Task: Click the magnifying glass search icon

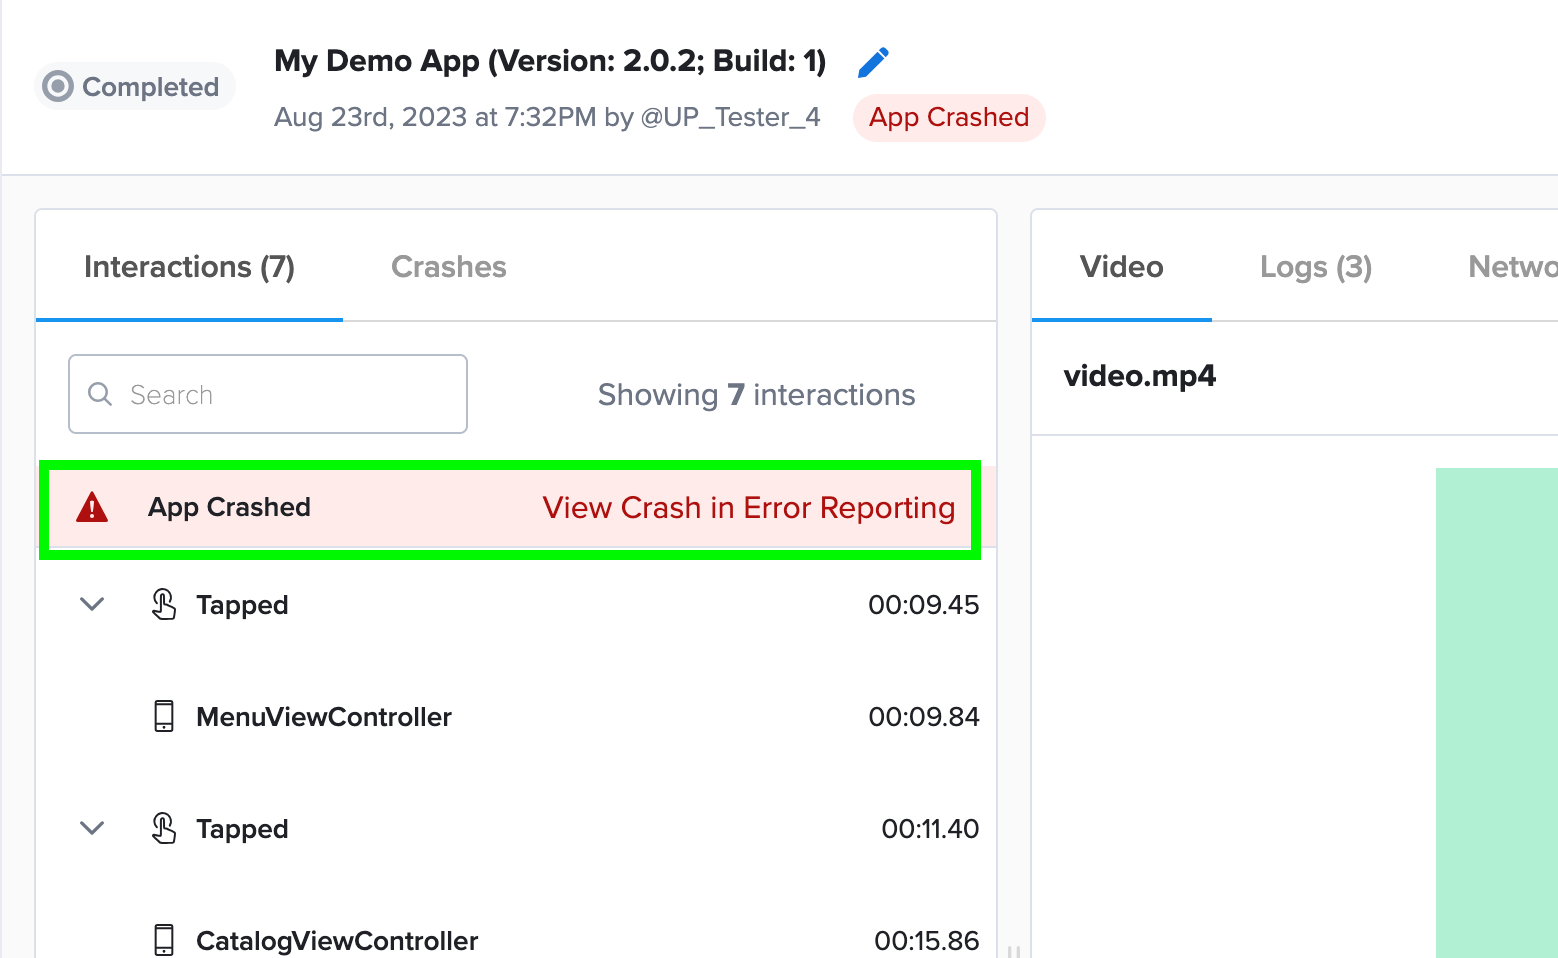Action: [x=100, y=394]
